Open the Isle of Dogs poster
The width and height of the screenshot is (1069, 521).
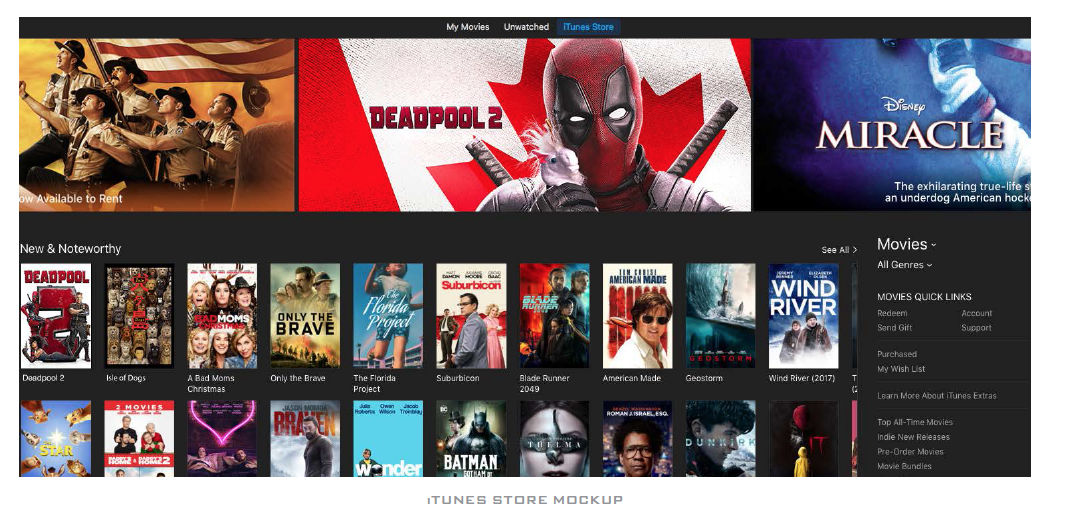point(139,316)
